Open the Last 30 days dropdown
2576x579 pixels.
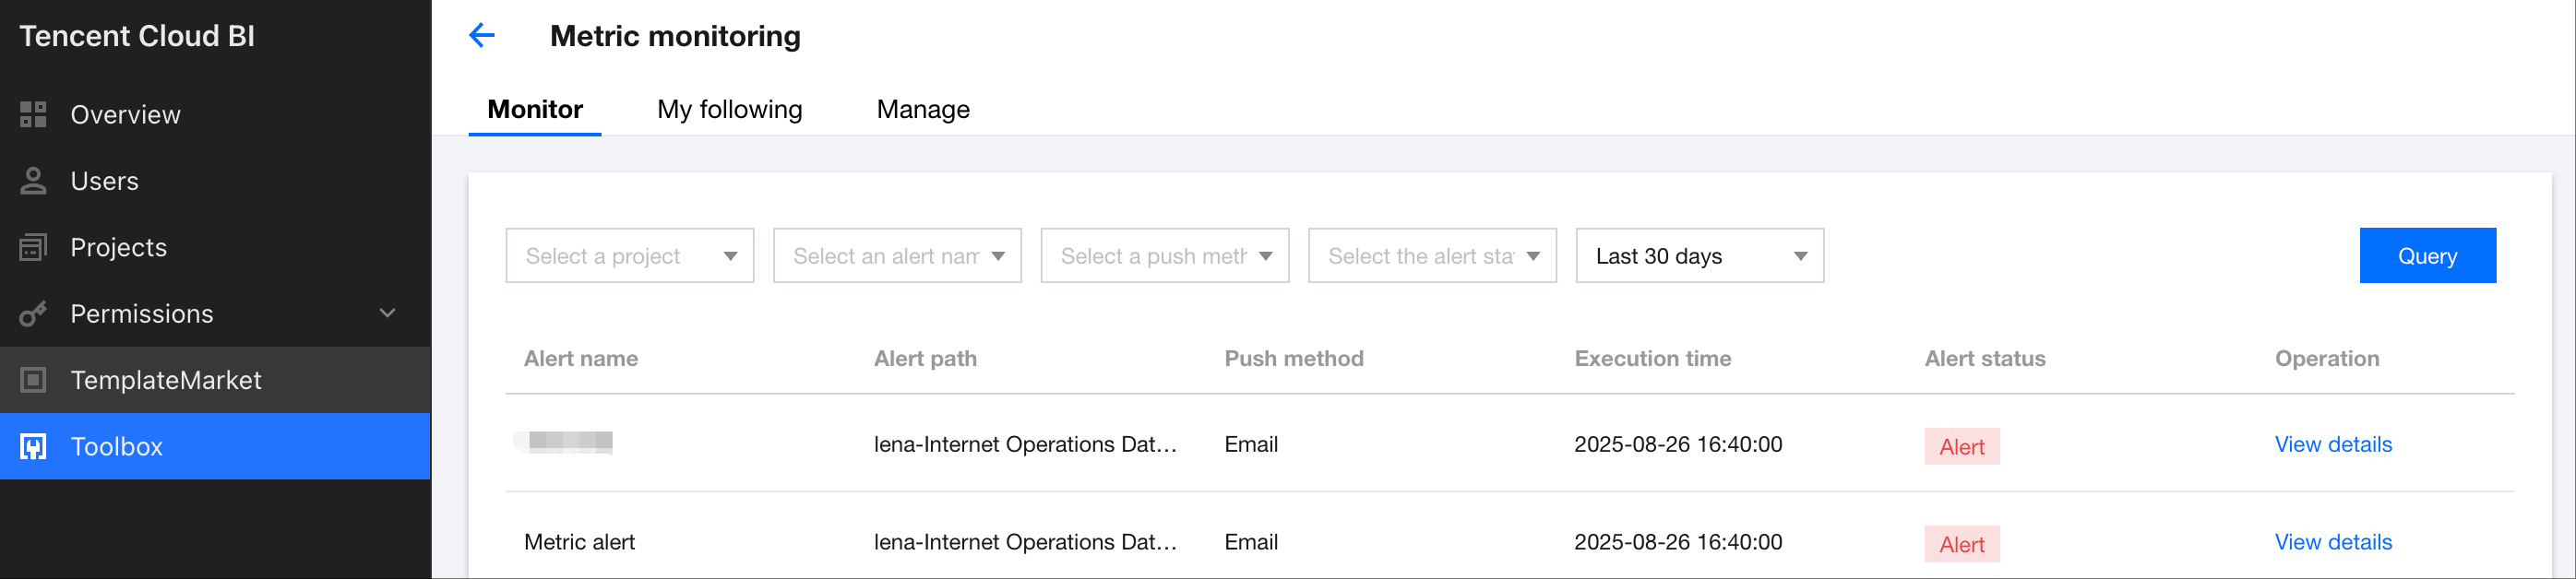pos(1699,256)
